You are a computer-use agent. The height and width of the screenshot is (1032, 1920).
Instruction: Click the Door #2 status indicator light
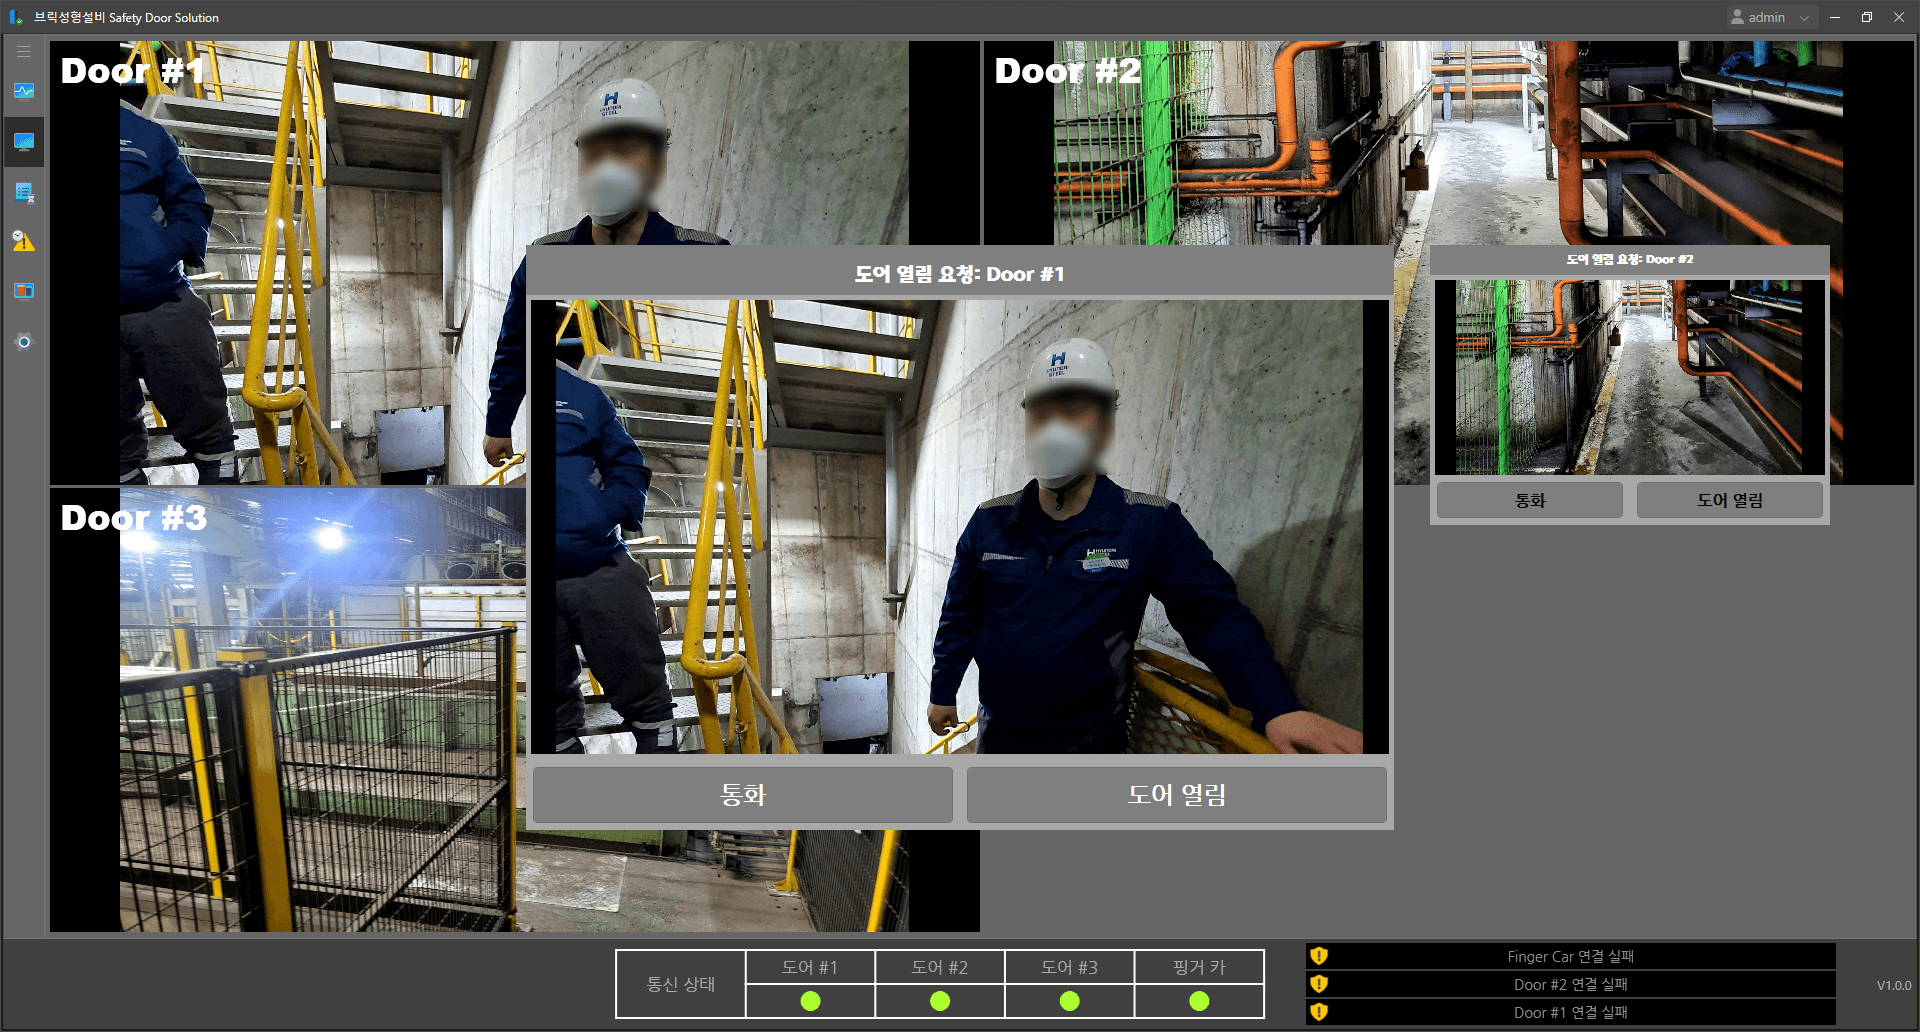pos(939,1000)
